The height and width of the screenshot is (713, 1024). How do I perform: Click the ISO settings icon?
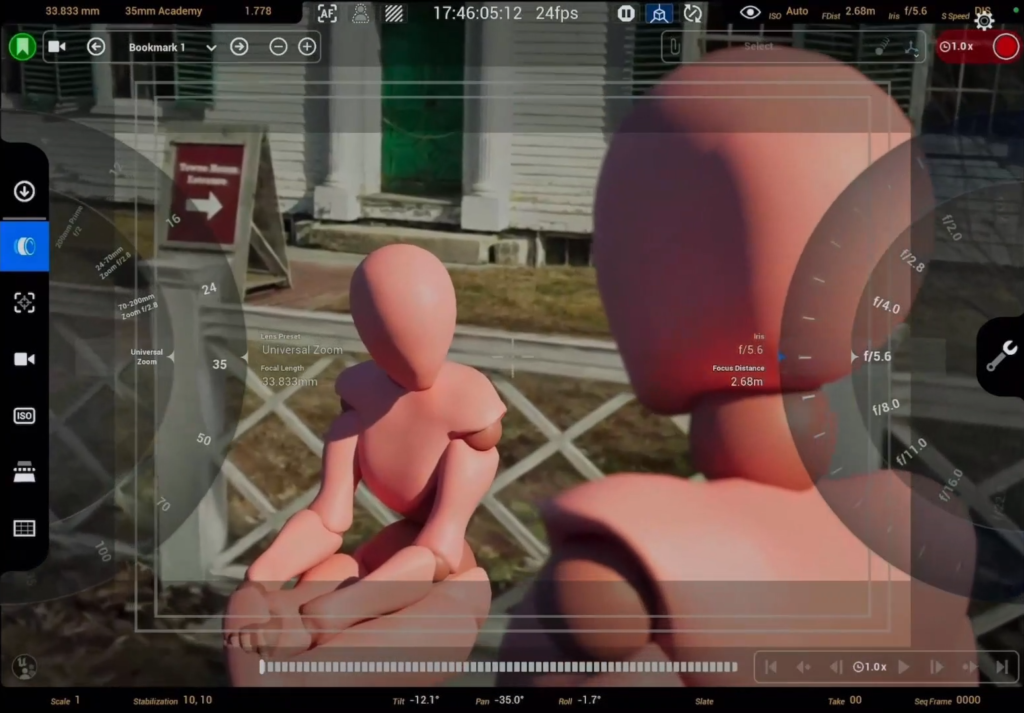tap(24, 416)
